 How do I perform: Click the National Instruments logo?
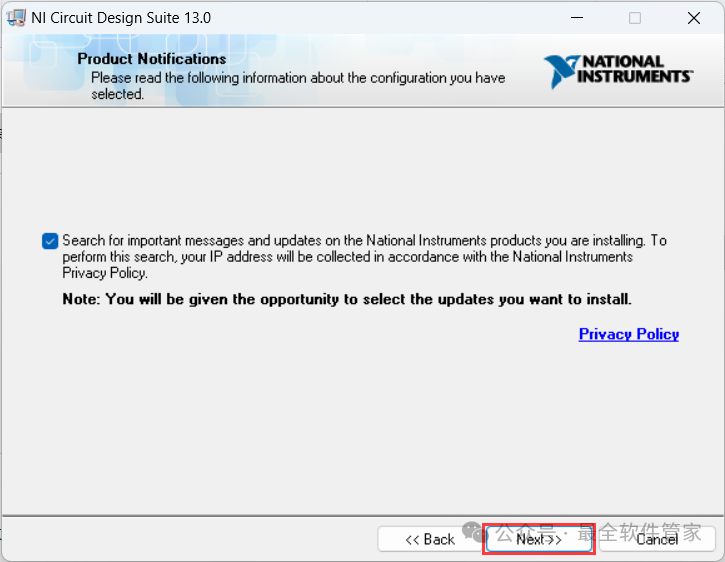[618, 71]
